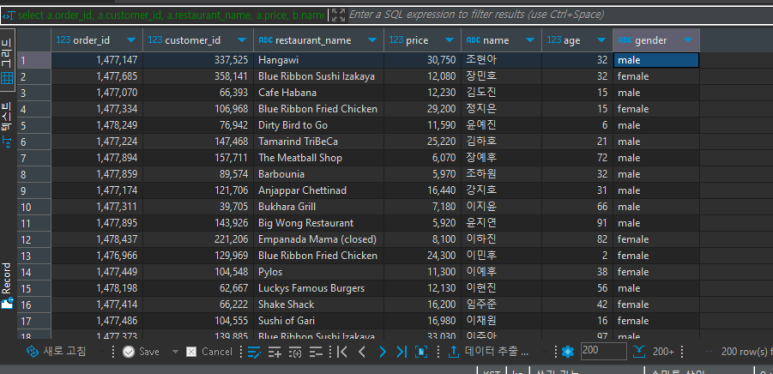Click the export data (데이터 추출) button
773x374 pixels.
(488, 351)
